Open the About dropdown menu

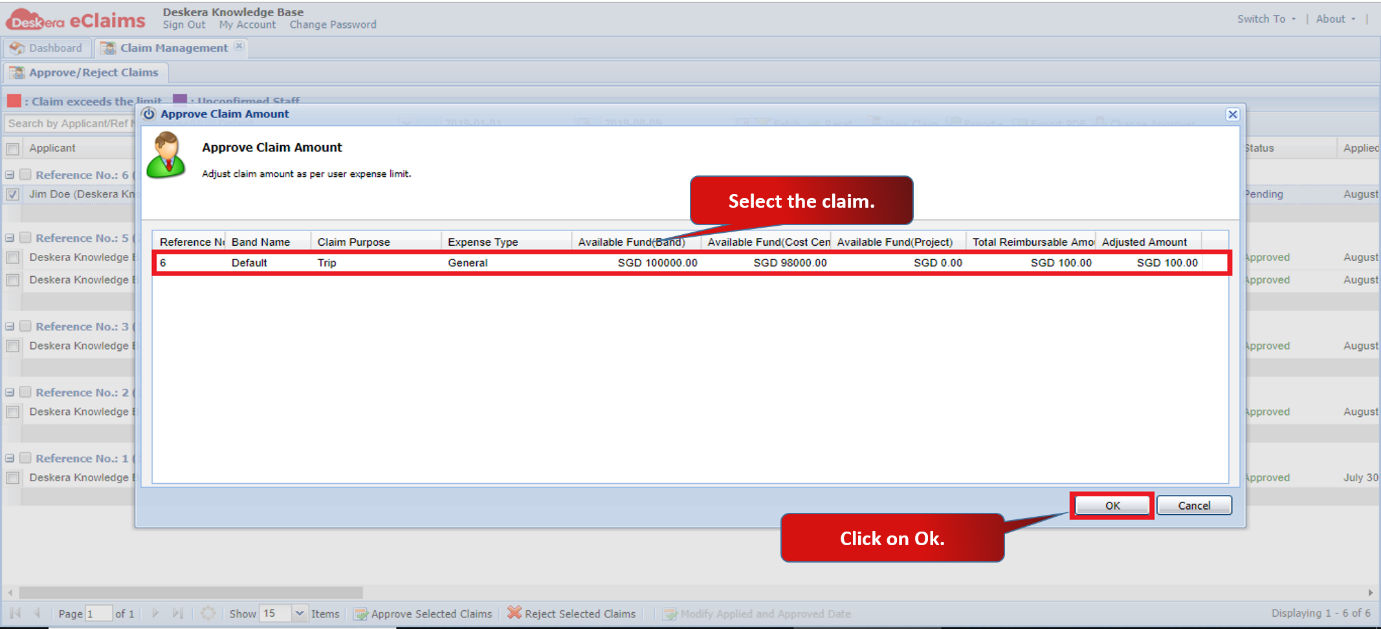(x=1336, y=19)
